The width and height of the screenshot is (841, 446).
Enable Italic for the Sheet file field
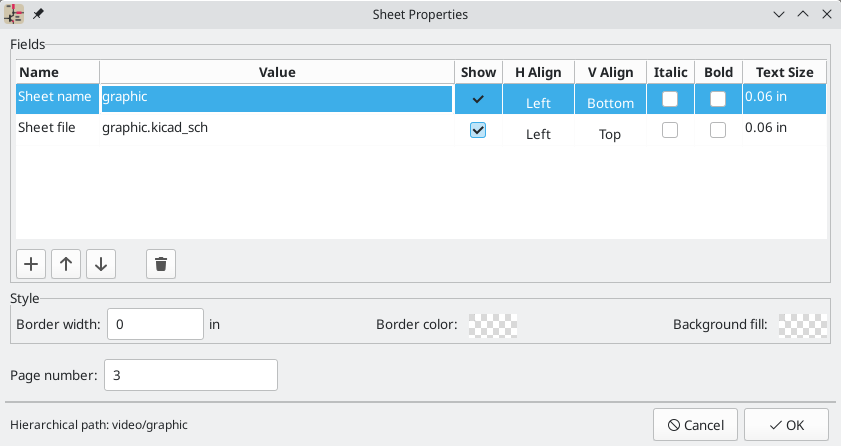(670, 130)
